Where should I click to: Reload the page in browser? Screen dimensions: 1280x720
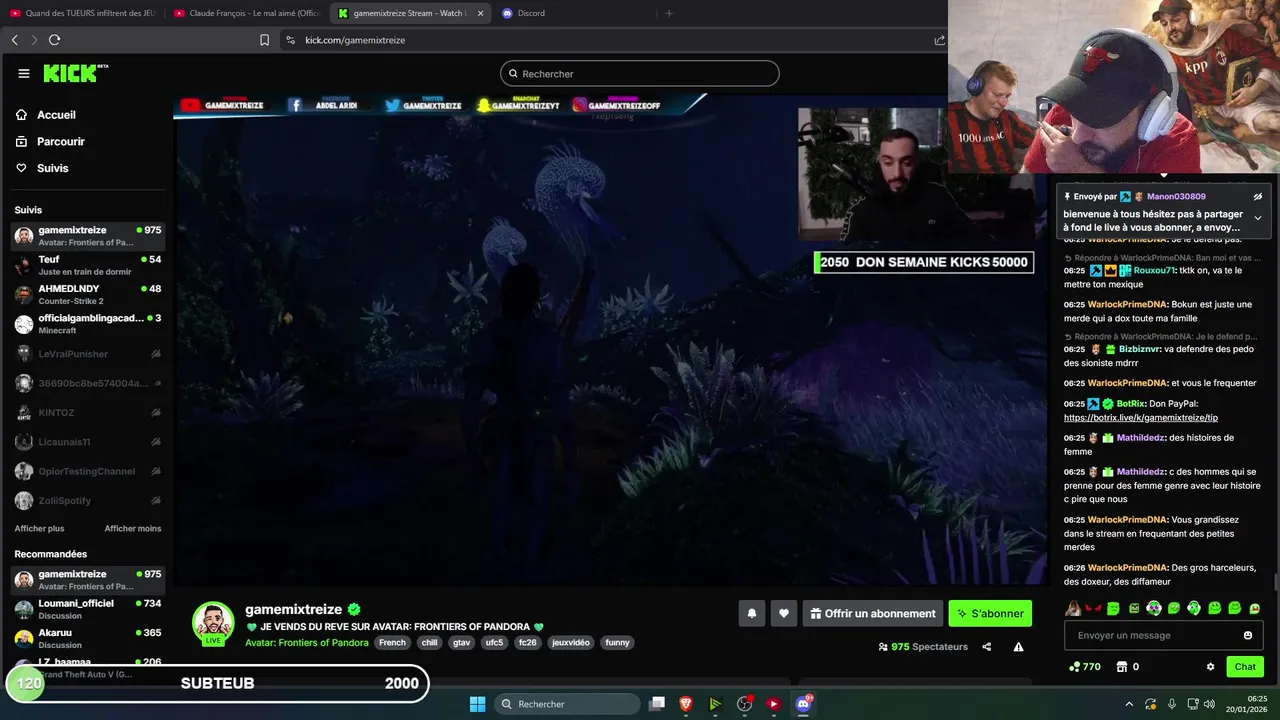[54, 40]
